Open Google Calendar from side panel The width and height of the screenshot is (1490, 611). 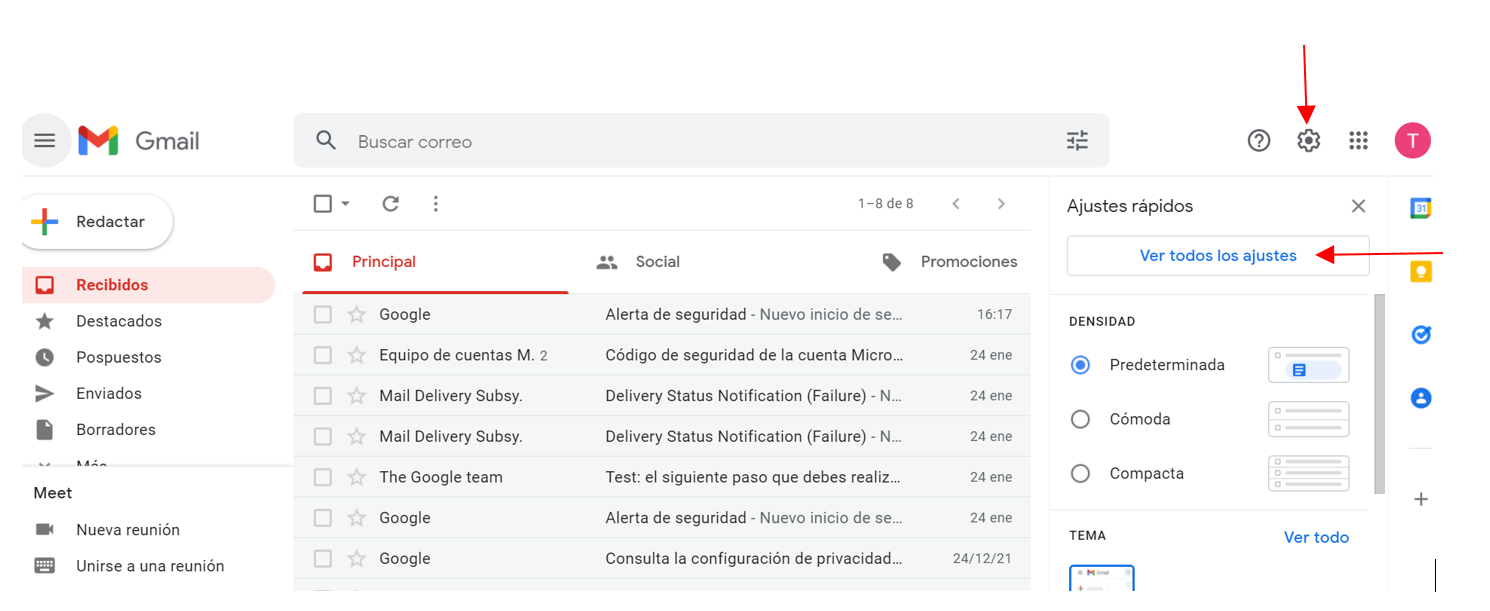(1421, 208)
